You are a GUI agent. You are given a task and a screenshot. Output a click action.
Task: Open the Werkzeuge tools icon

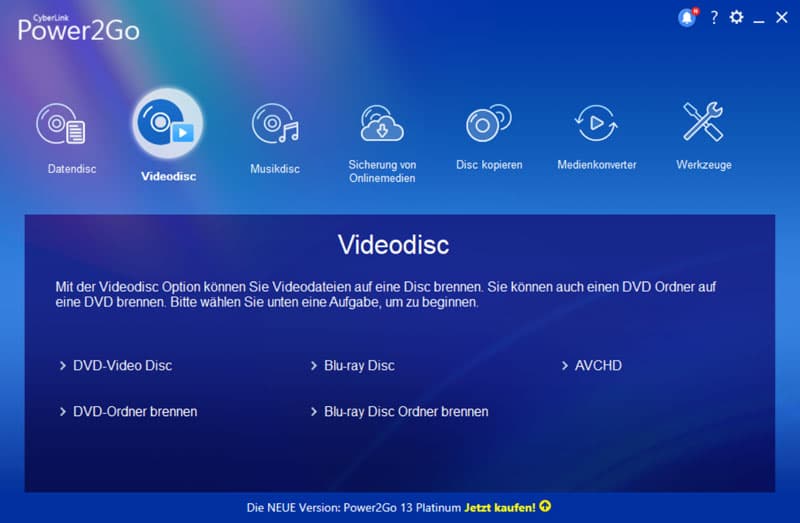tap(703, 121)
